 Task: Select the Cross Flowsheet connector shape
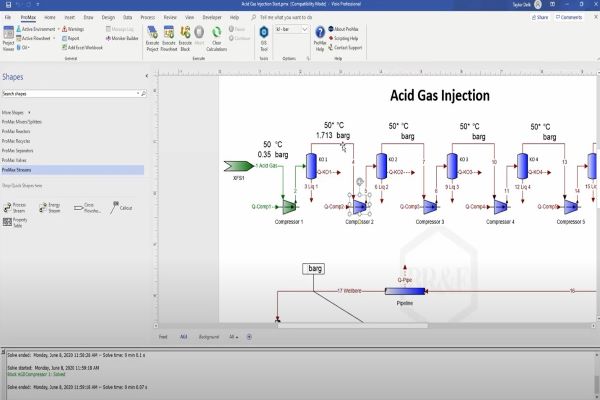point(88,208)
